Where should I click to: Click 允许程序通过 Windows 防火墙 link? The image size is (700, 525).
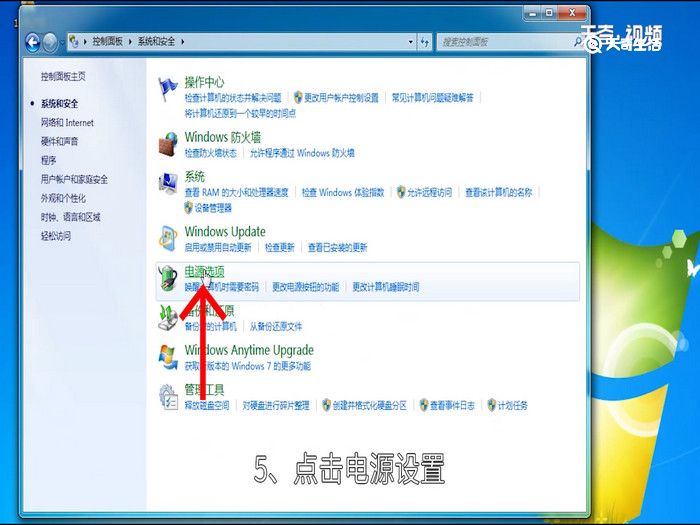point(302,153)
